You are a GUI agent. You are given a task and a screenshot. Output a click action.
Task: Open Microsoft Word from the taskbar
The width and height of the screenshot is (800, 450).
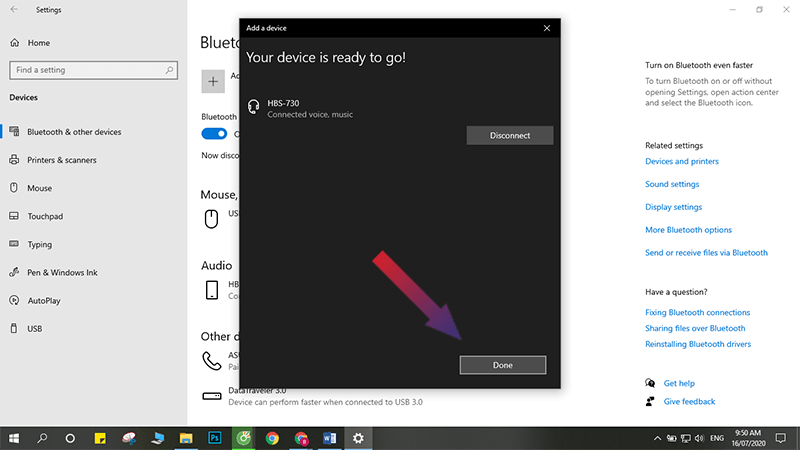coord(330,438)
